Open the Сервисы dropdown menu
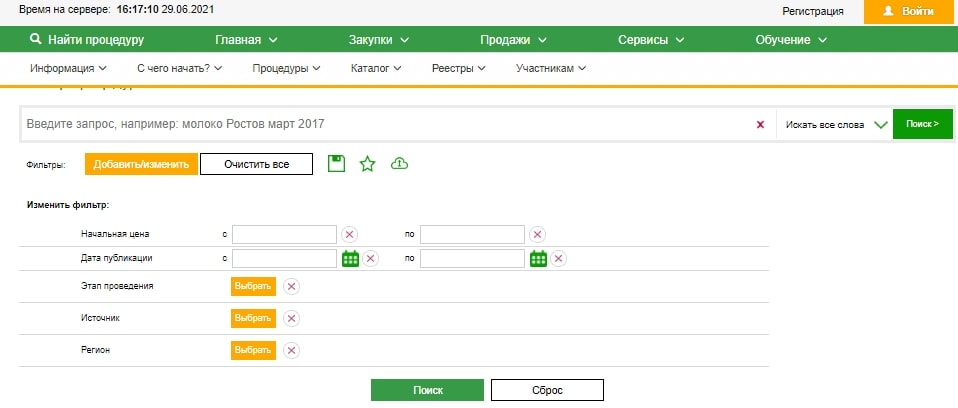The height and width of the screenshot is (408, 958). click(x=650, y=40)
